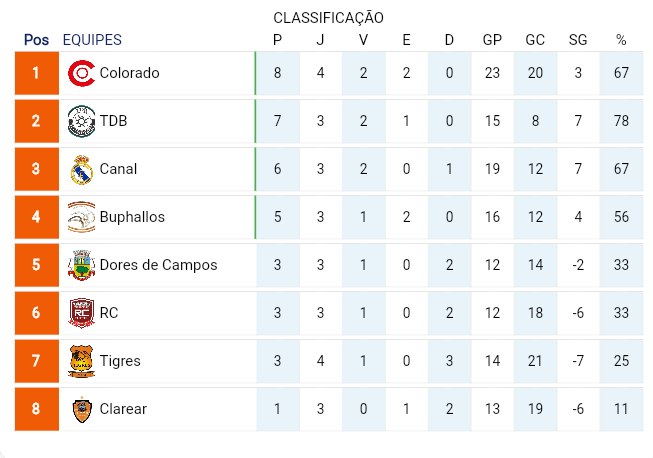Click the Colorado team crest icon

tap(82, 73)
